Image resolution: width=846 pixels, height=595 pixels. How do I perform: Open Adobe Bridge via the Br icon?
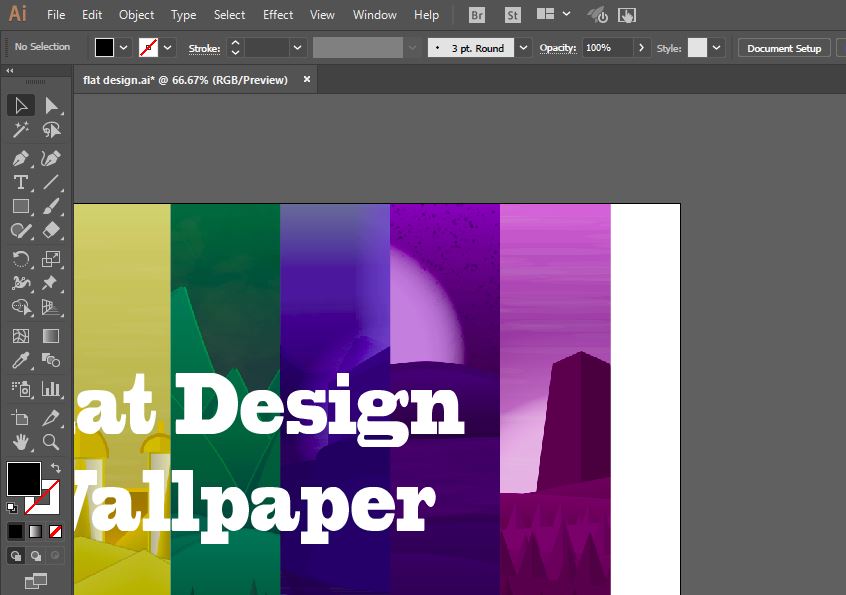476,15
